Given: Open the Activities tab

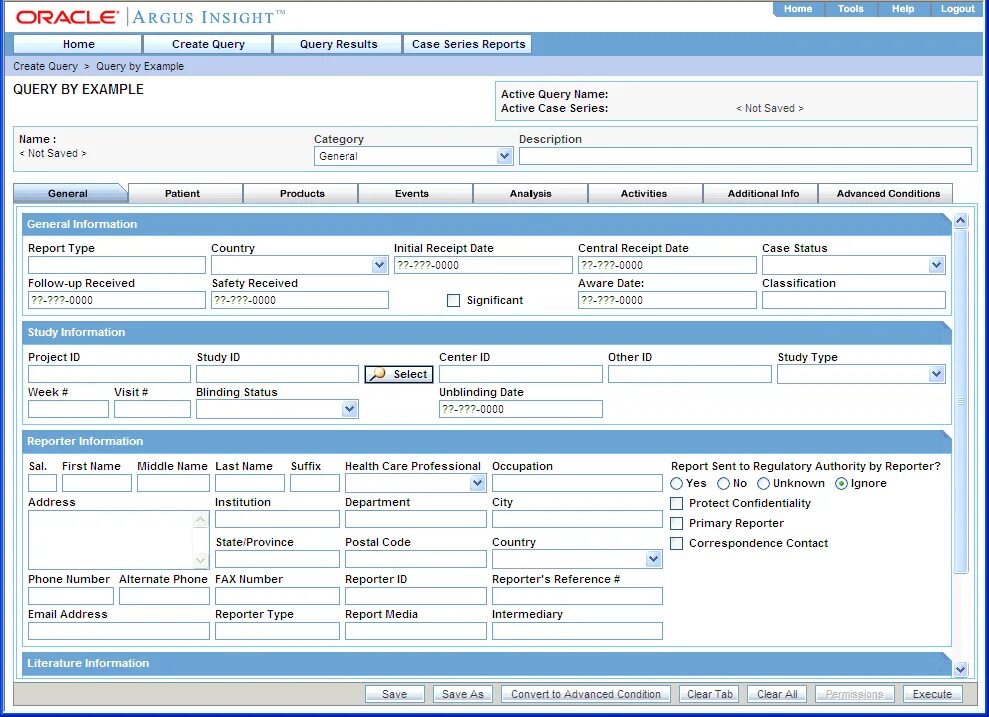Looking at the screenshot, I should point(644,194).
